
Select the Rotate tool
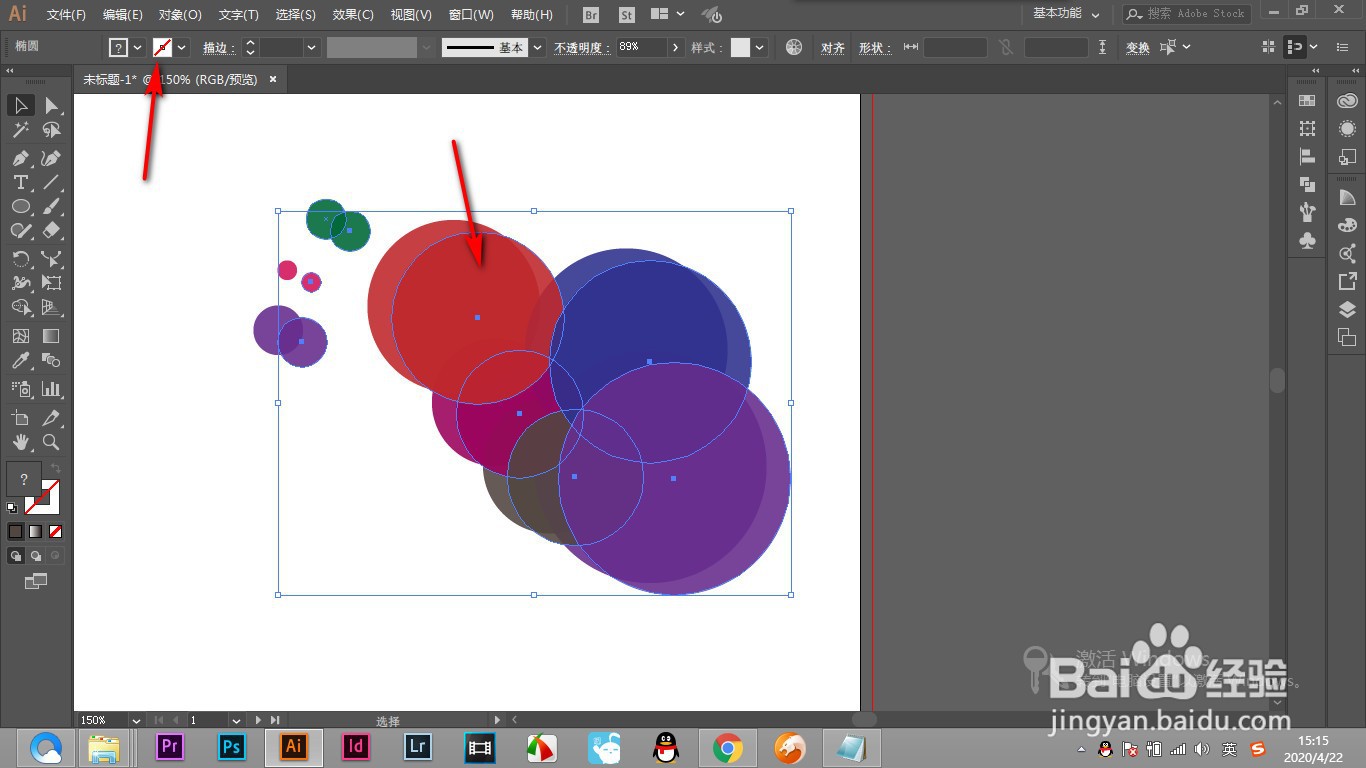[x=20, y=258]
